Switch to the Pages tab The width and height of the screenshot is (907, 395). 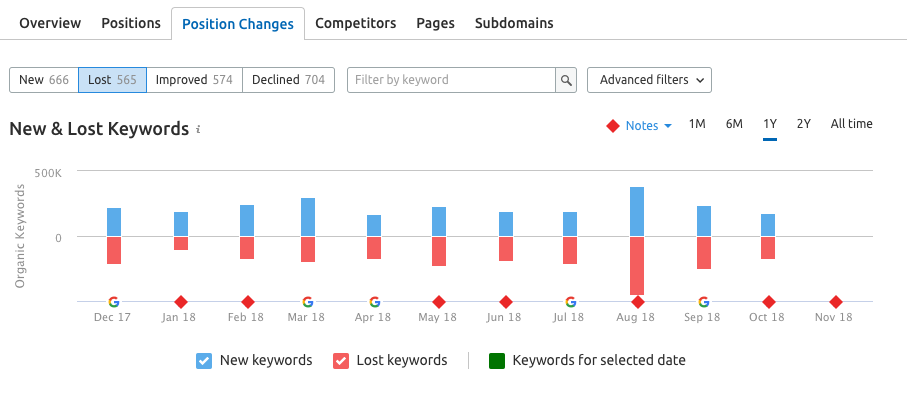[x=436, y=23]
